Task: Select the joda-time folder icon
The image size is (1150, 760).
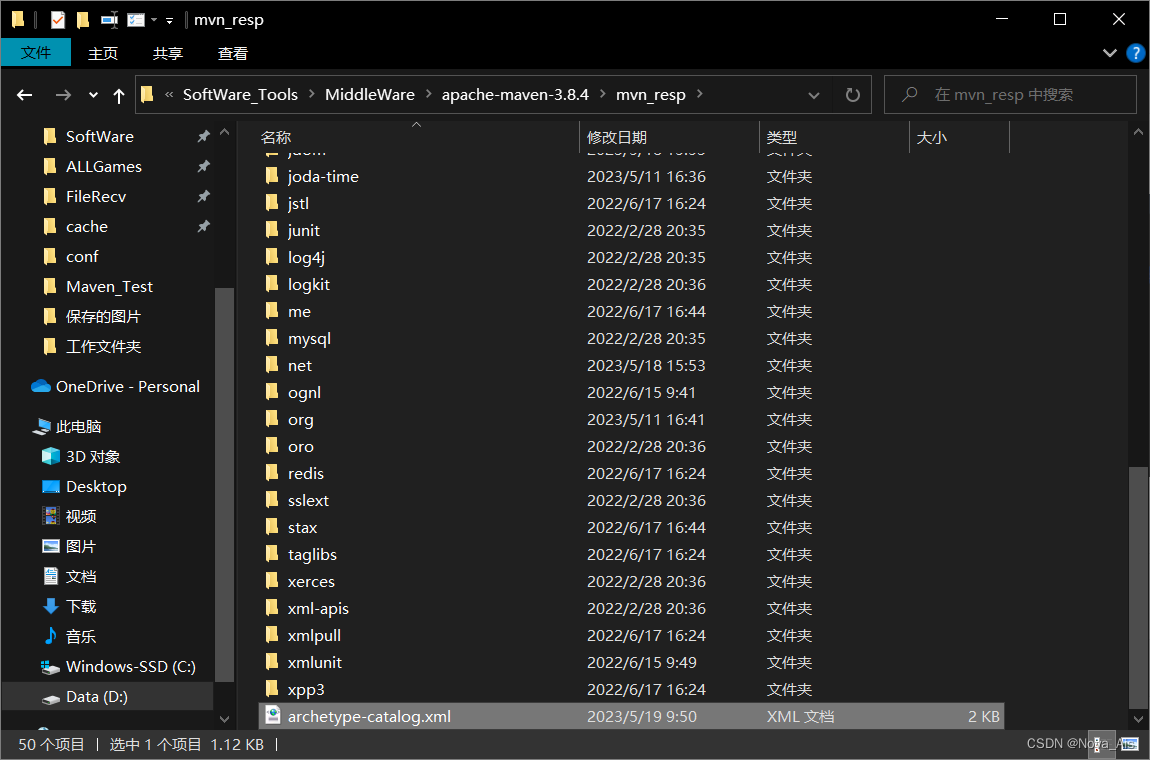Action: (x=272, y=176)
